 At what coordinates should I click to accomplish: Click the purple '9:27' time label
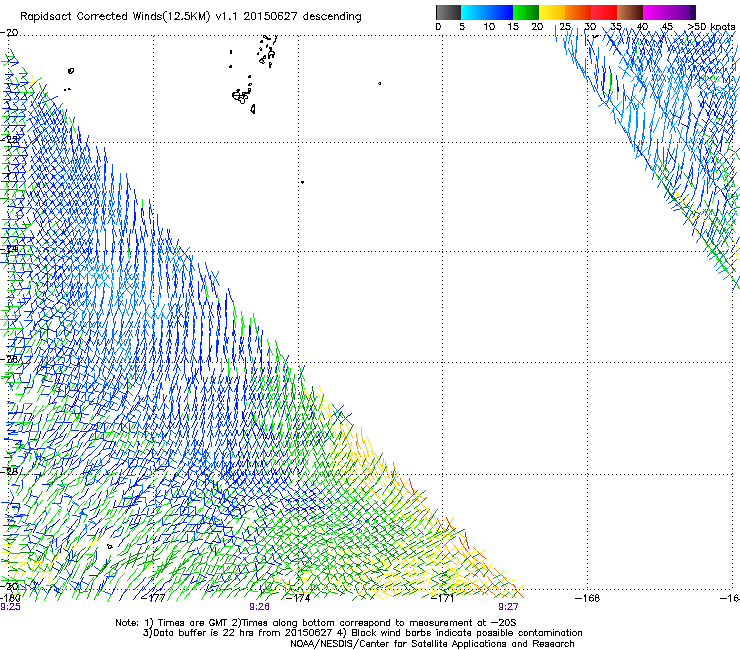pyautogui.click(x=508, y=607)
